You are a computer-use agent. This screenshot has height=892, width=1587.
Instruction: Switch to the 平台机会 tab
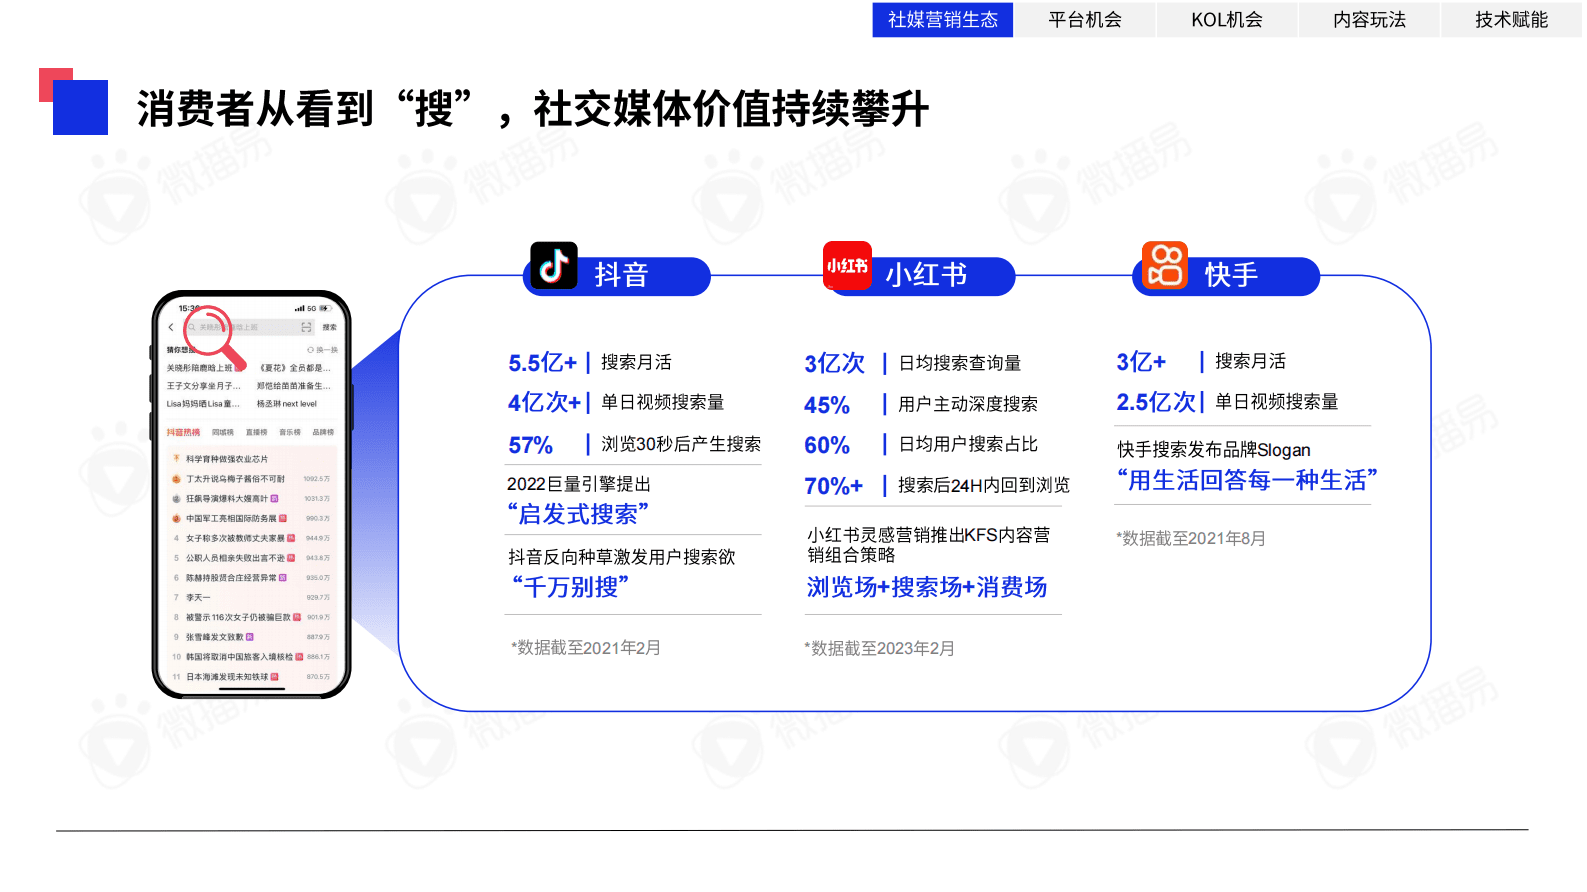(x=1085, y=20)
